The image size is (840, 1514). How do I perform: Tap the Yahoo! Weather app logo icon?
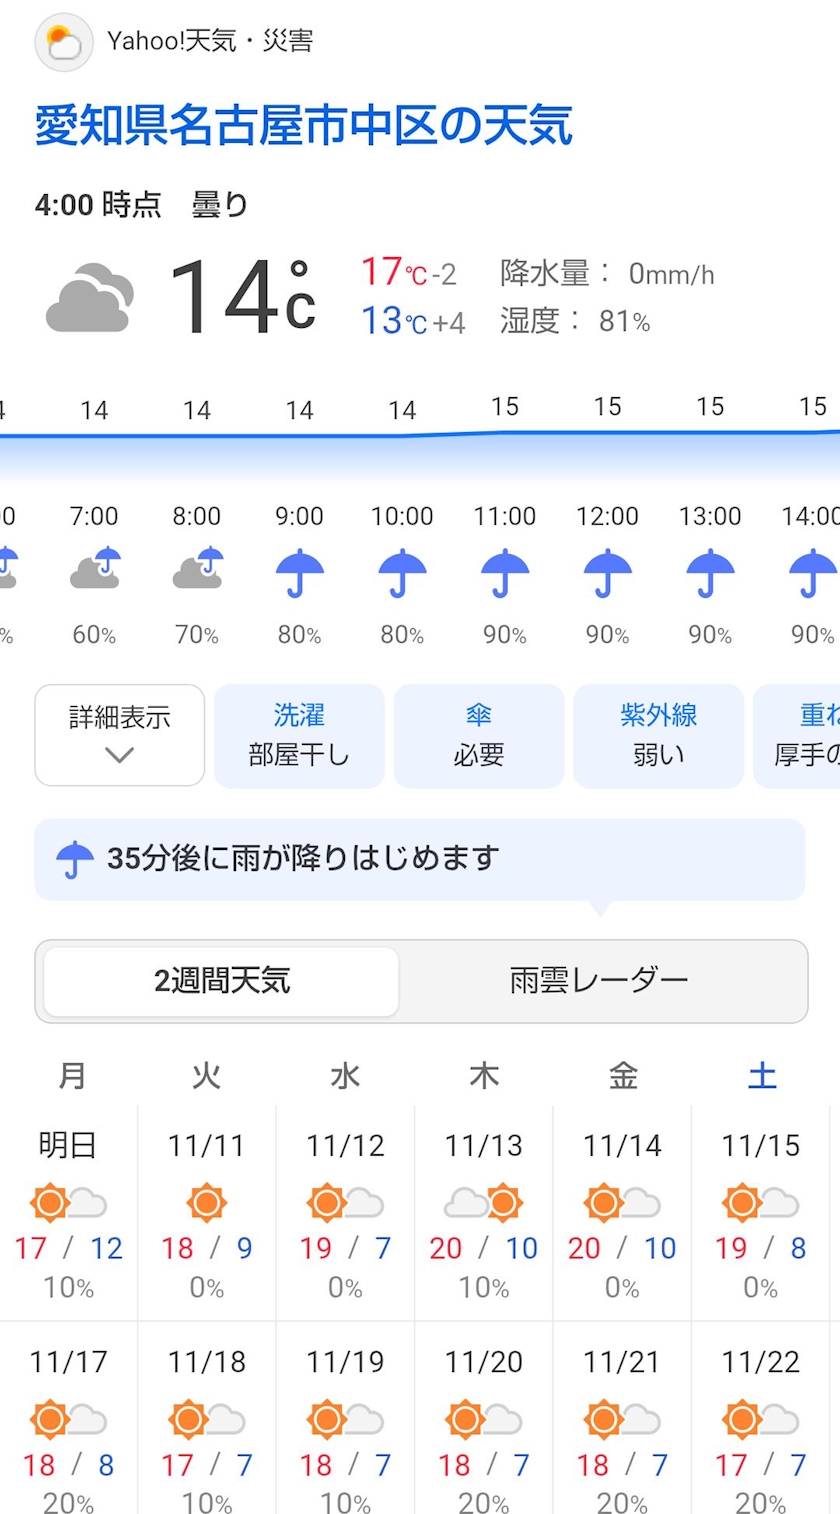point(64,42)
